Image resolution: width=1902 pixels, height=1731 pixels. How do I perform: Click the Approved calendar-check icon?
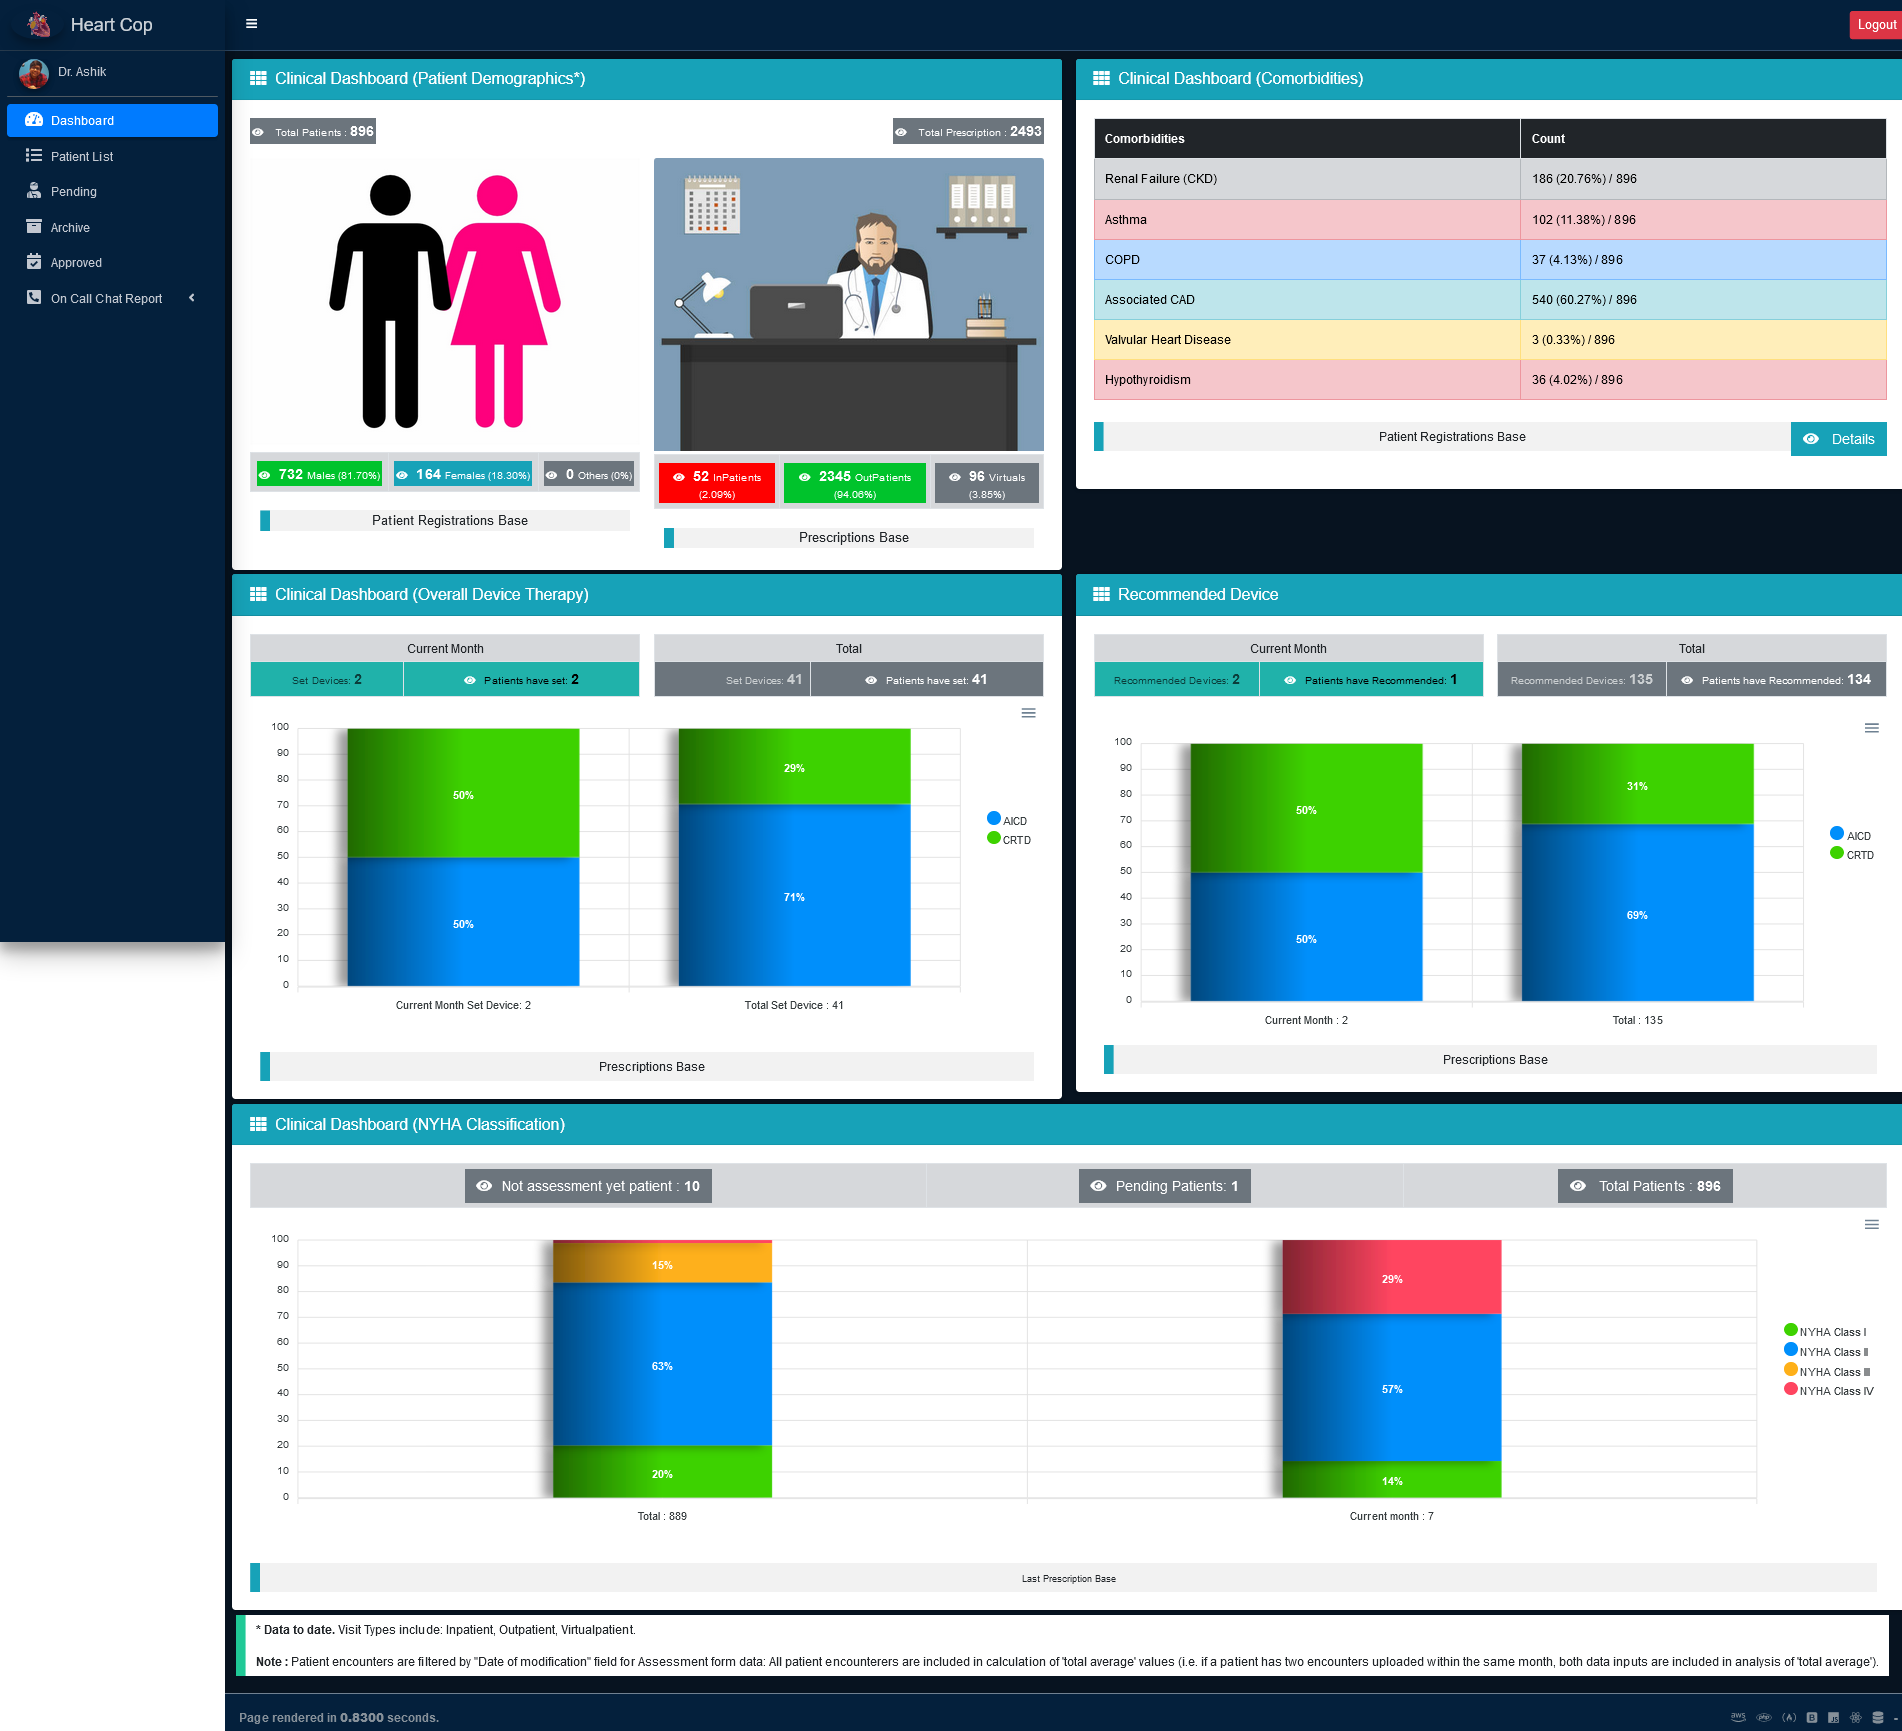tap(34, 262)
